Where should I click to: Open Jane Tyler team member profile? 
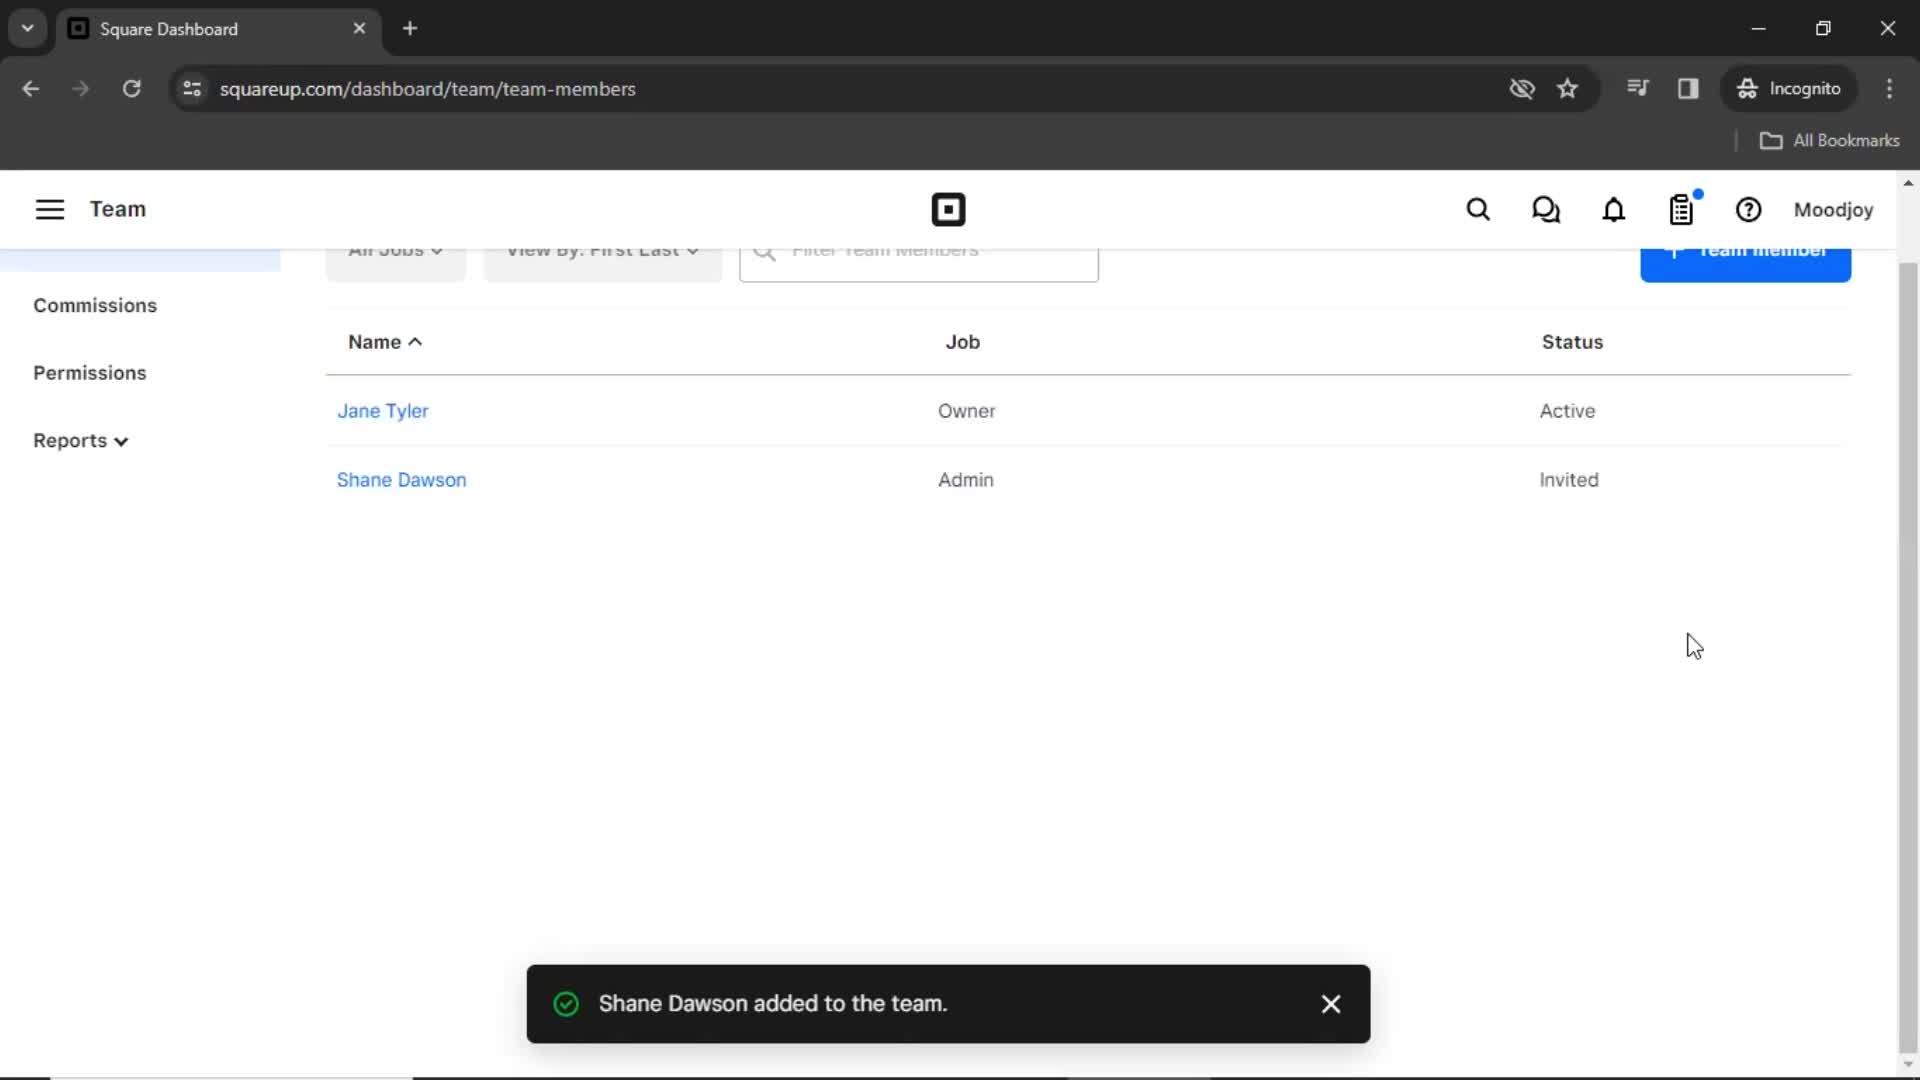(x=382, y=410)
